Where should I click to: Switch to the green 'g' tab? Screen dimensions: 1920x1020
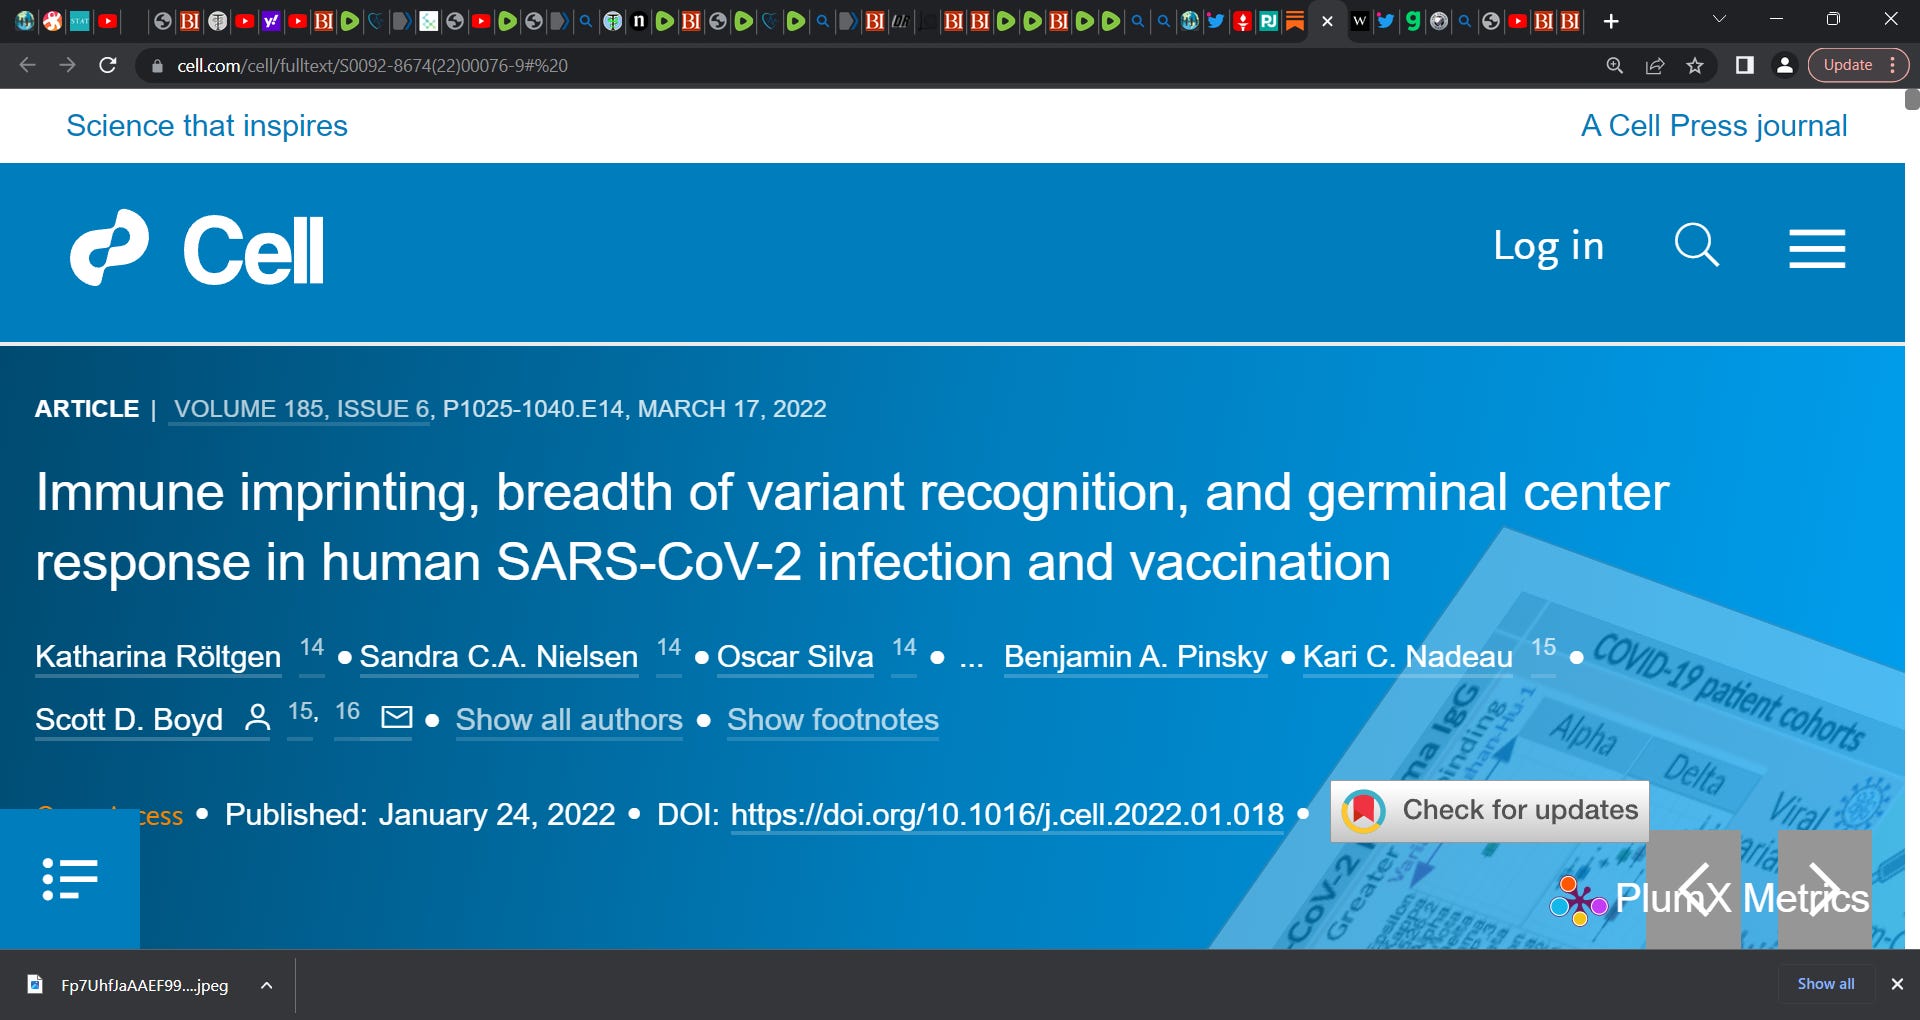1412,21
